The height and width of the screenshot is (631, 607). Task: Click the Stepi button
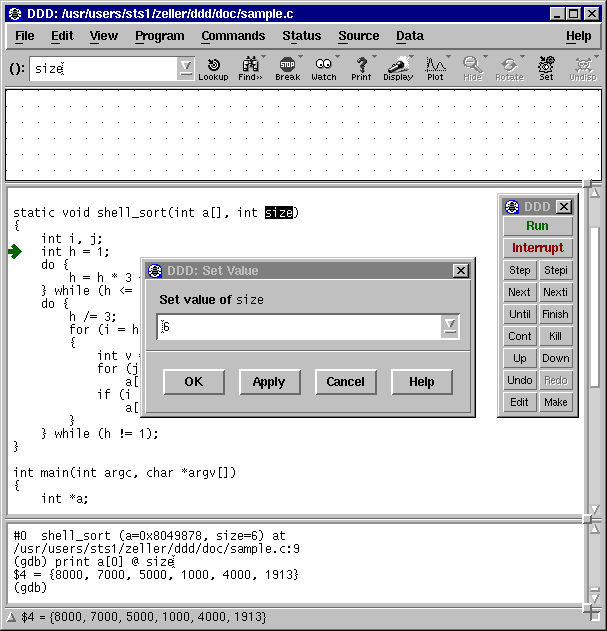point(555,270)
